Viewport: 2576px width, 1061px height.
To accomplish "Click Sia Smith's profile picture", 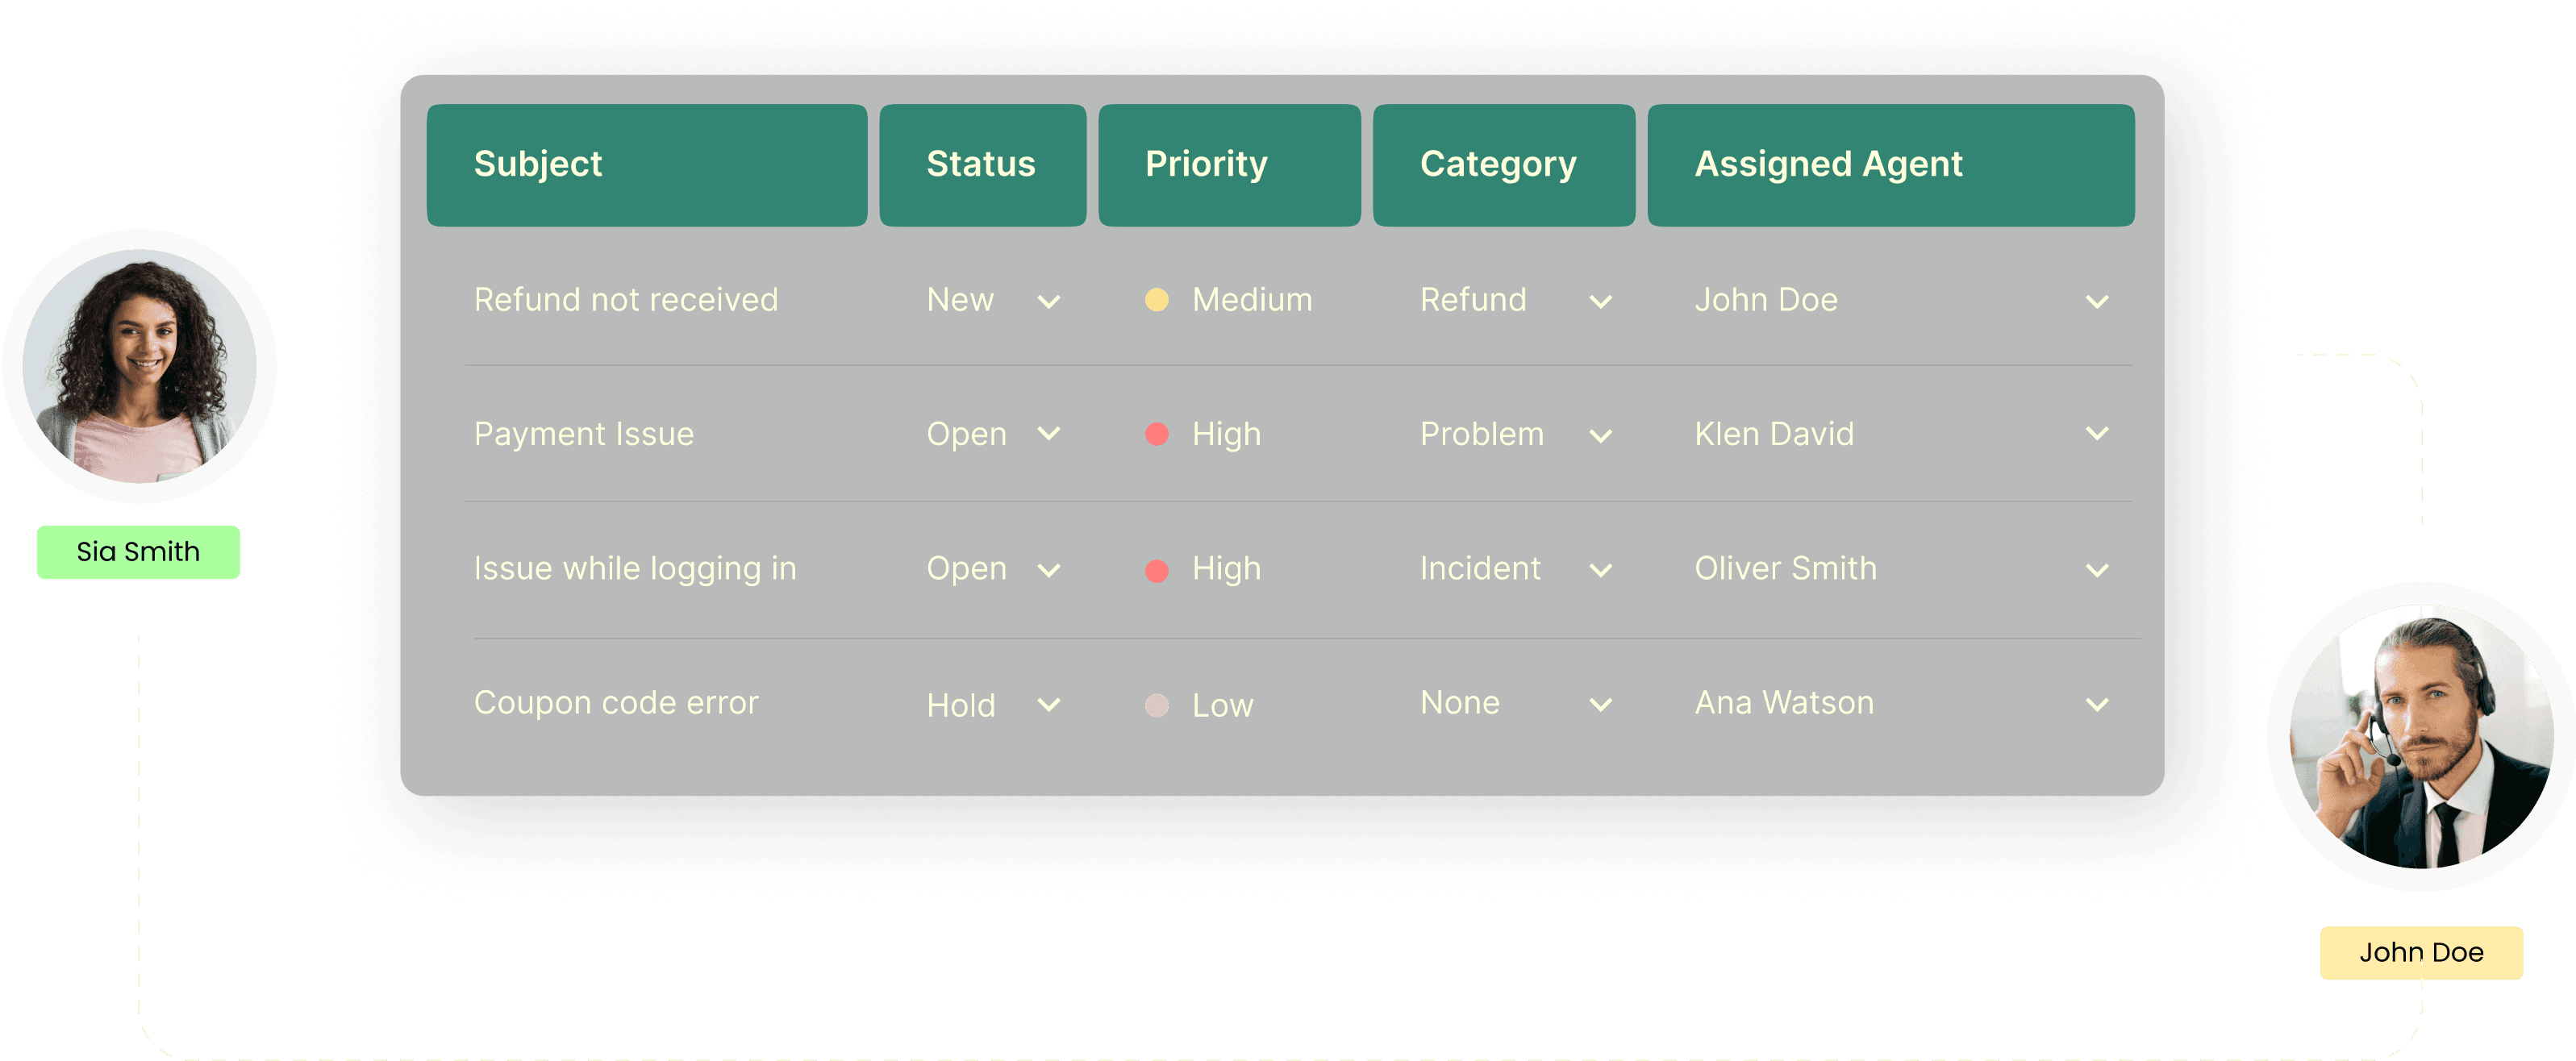I will pyautogui.click(x=140, y=370).
